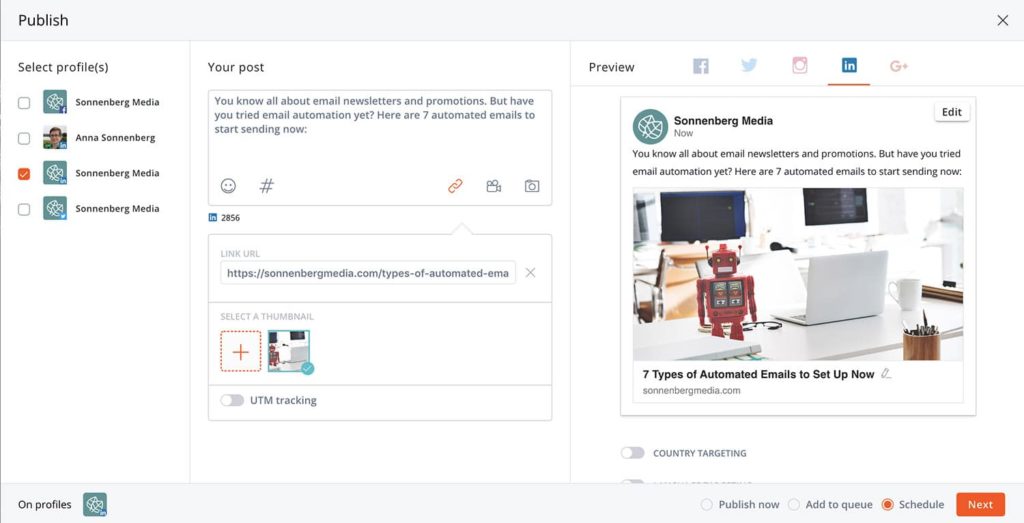Click pencil icon beside preview article title
Image resolution: width=1024 pixels, height=523 pixels.
tap(886, 374)
